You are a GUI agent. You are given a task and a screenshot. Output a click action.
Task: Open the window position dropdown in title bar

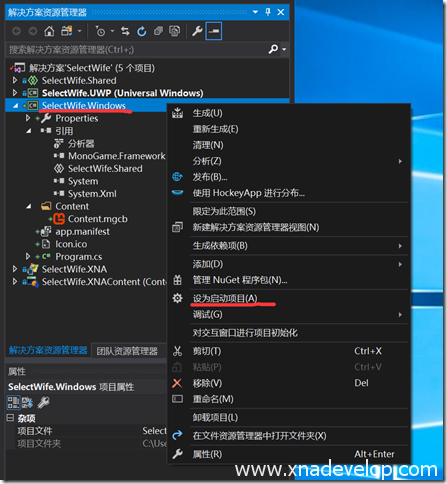pos(255,12)
